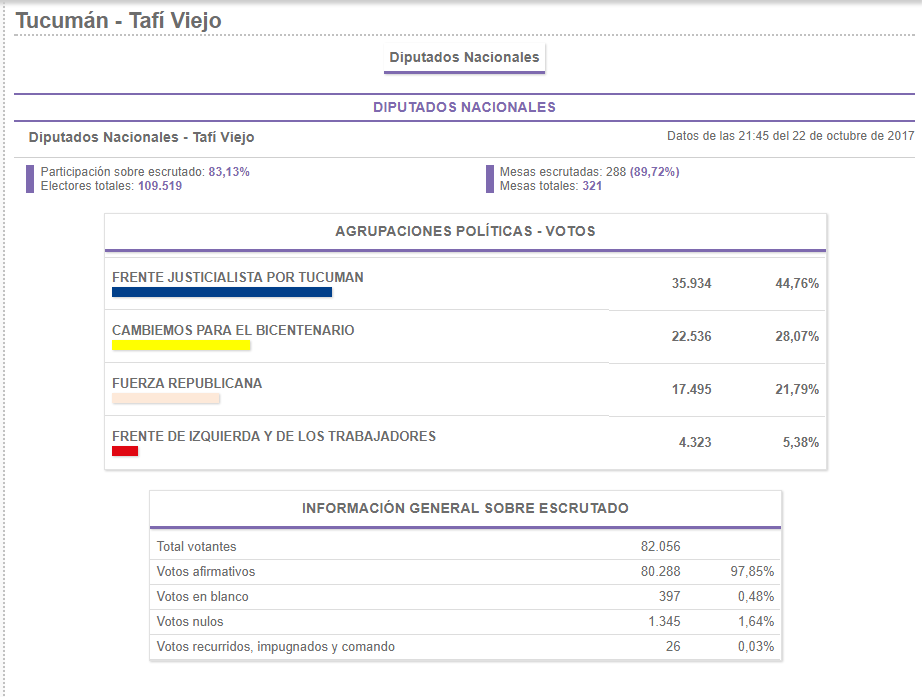Click the vote count 4.323

coord(695,442)
